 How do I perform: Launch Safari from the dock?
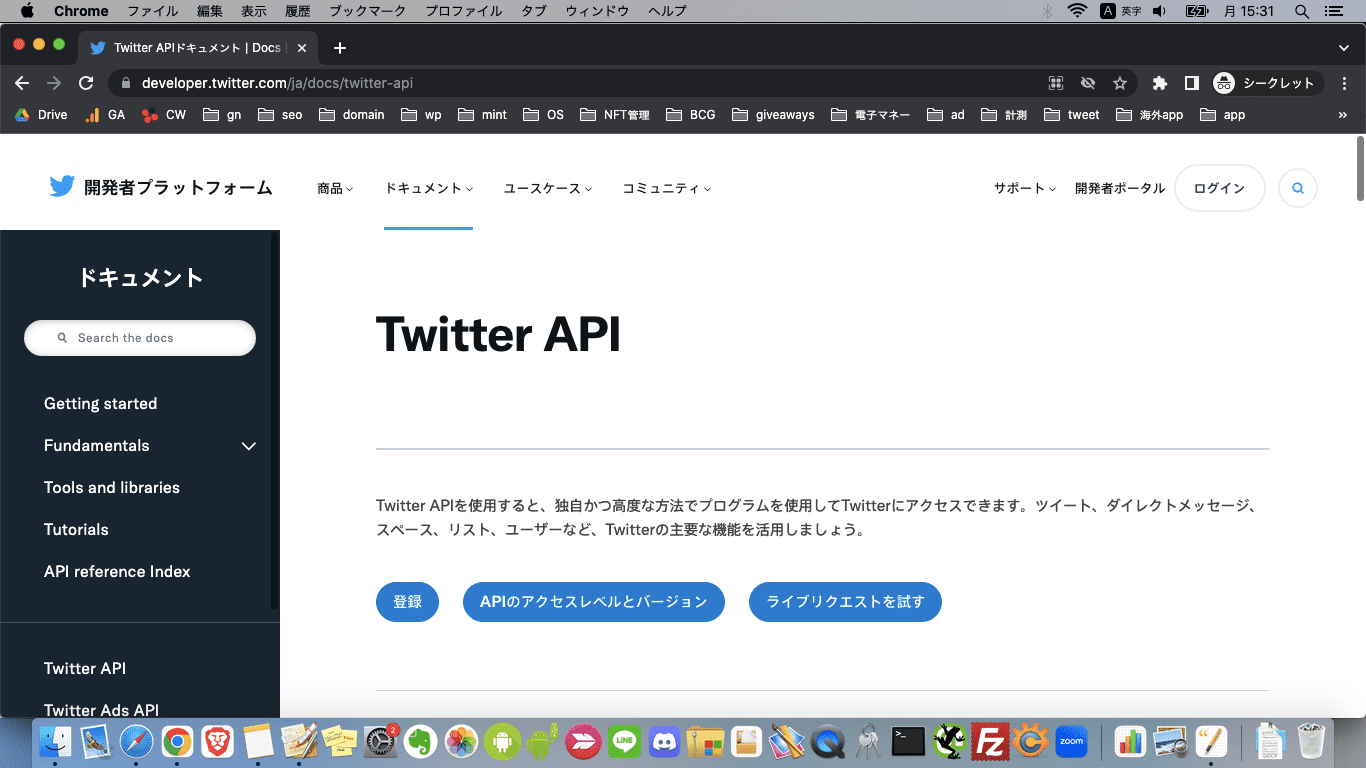tap(136, 741)
